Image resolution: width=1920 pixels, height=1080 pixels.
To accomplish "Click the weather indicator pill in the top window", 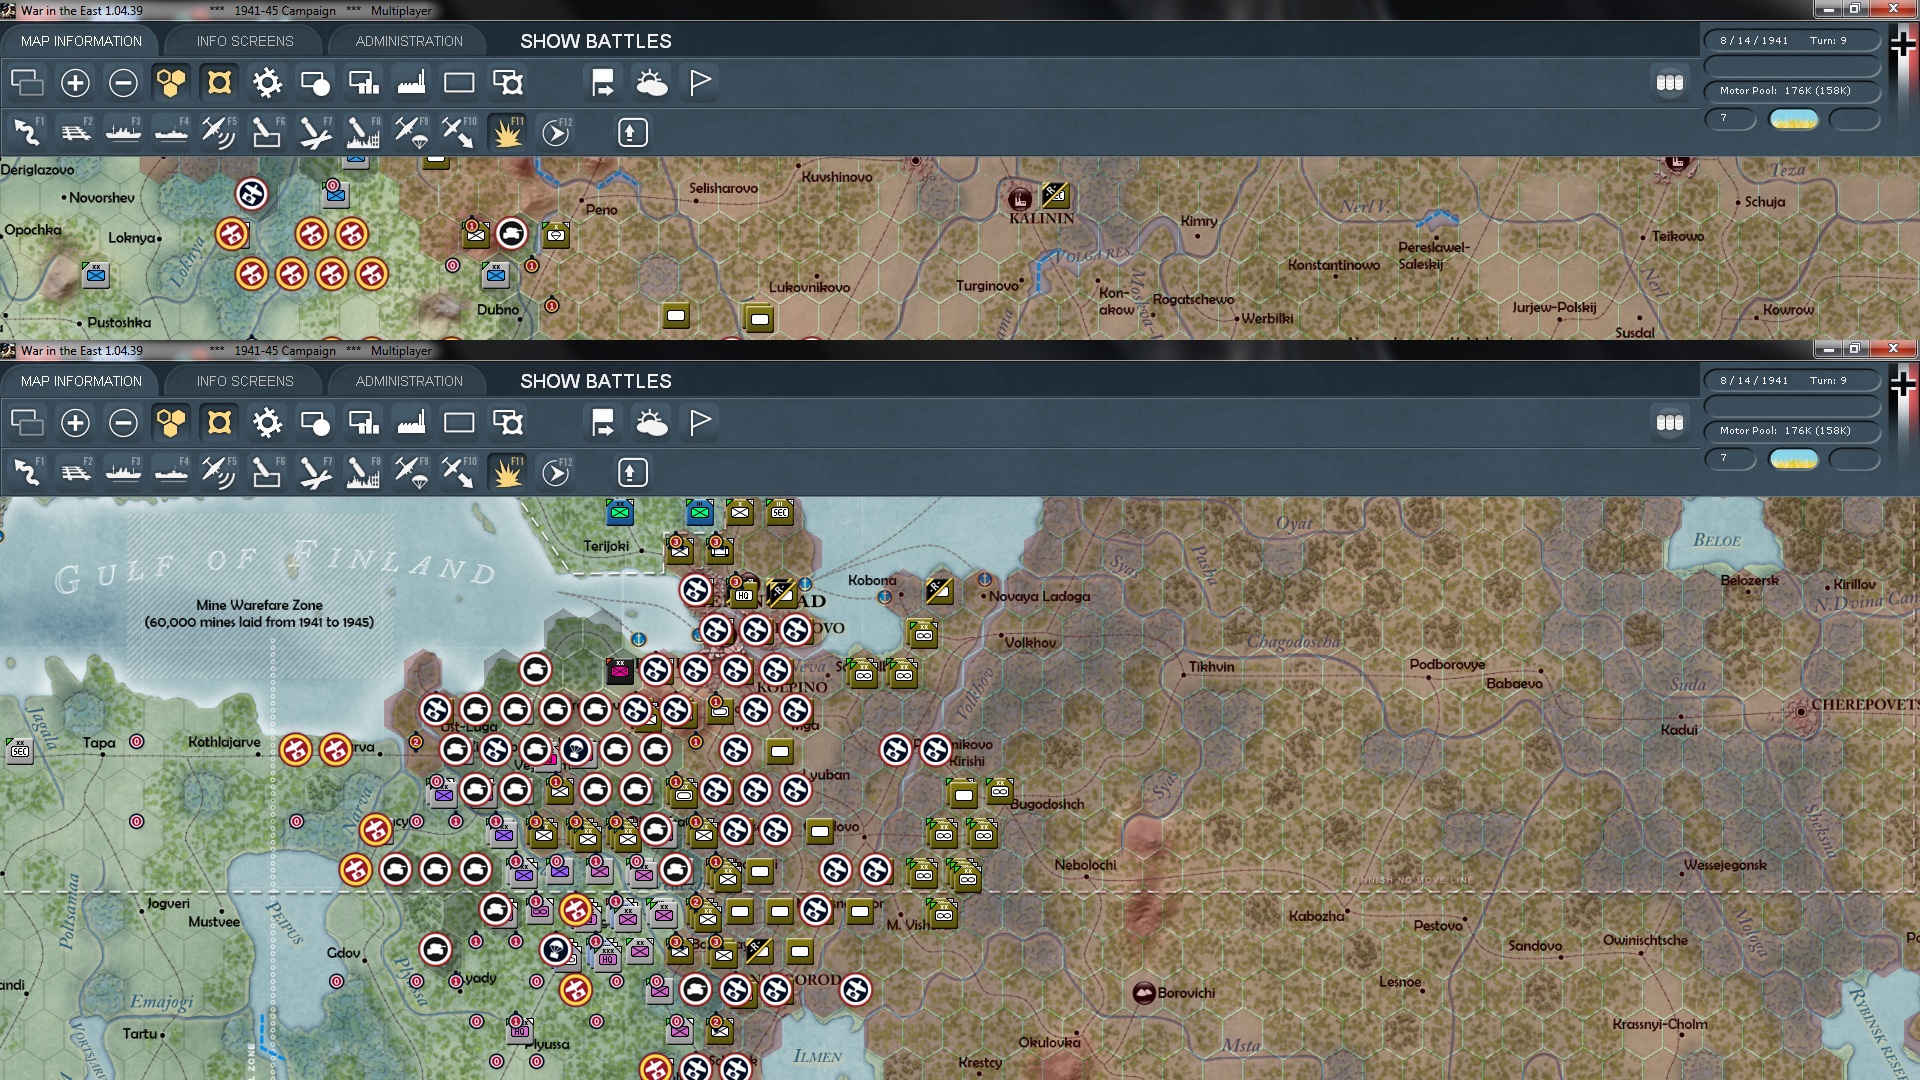I will coord(1794,120).
